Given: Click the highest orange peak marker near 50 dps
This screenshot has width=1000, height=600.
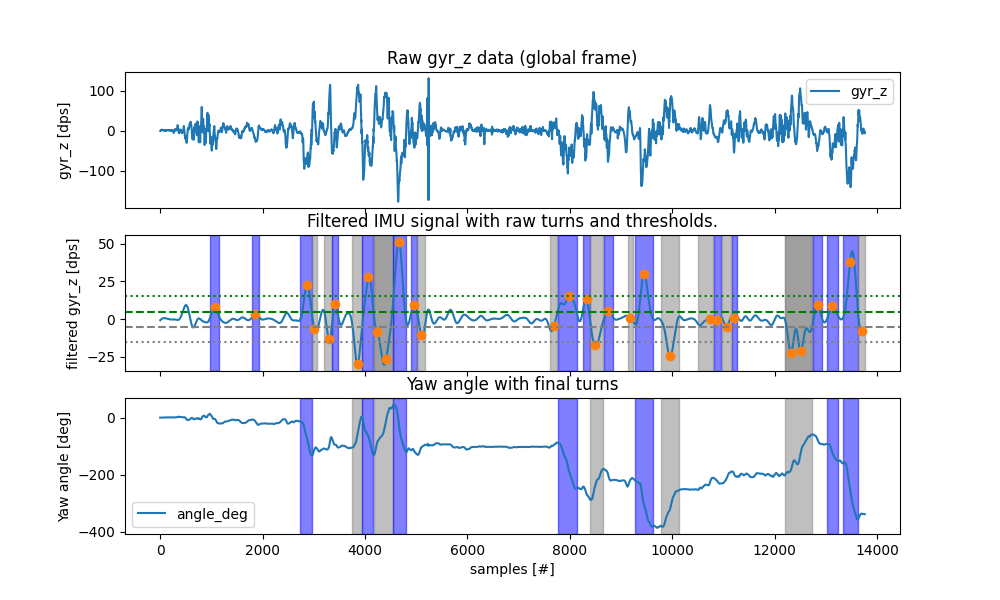Looking at the screenshot, I should [x=399, y=243].
